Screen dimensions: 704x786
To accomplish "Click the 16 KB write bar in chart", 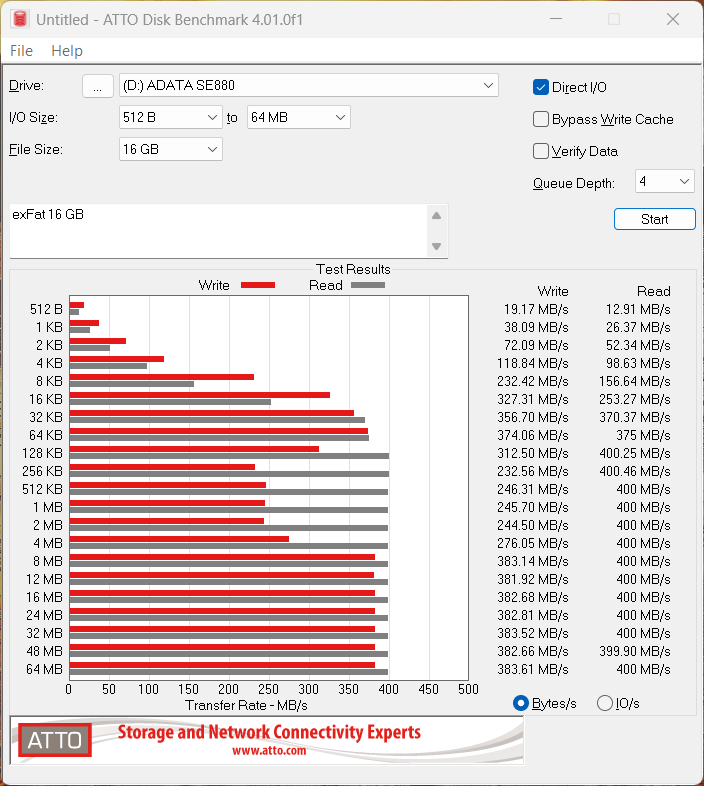I will coord(200,395).
